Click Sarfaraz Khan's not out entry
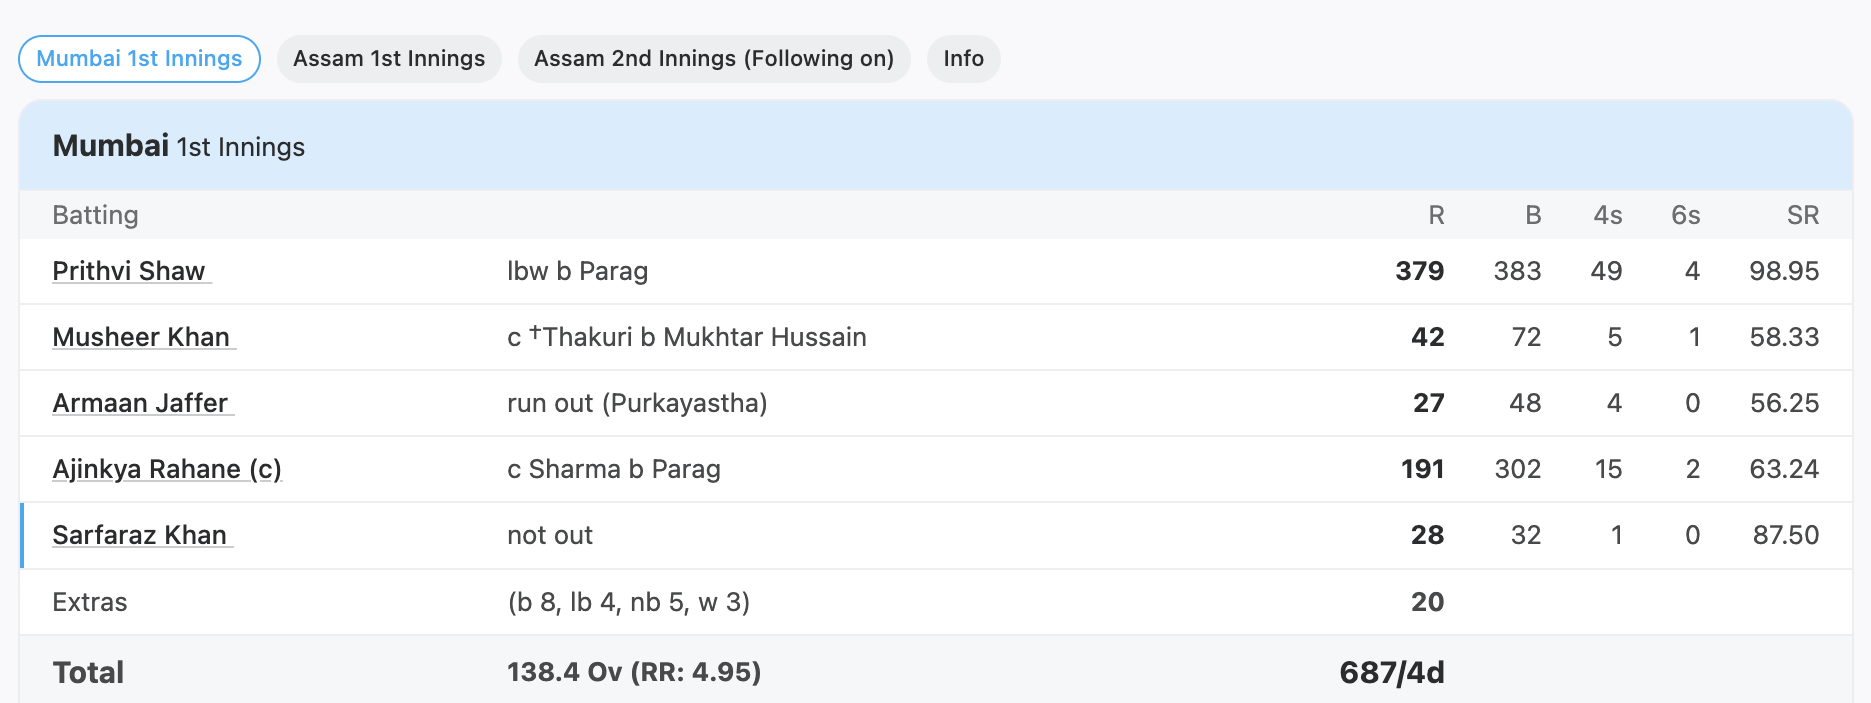This screenshot has height=703, width=1871. [x=549, y=535]
